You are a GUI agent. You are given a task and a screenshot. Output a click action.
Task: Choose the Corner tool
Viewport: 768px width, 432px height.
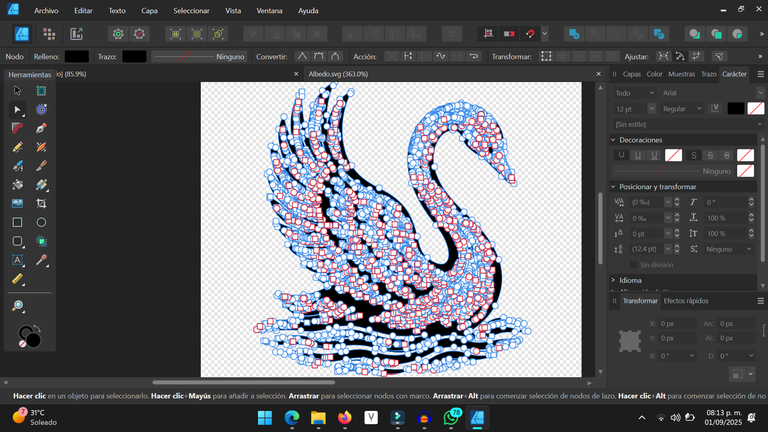(17, 128)
